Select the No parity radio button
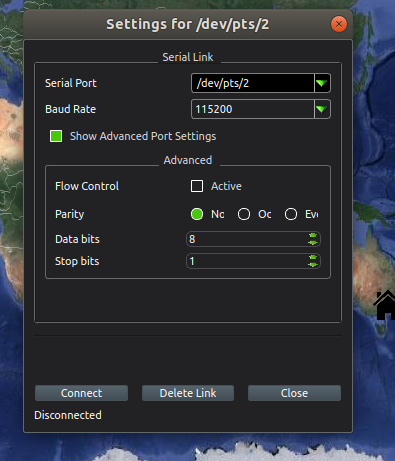The image size is (395, 461). pos(197,214)
